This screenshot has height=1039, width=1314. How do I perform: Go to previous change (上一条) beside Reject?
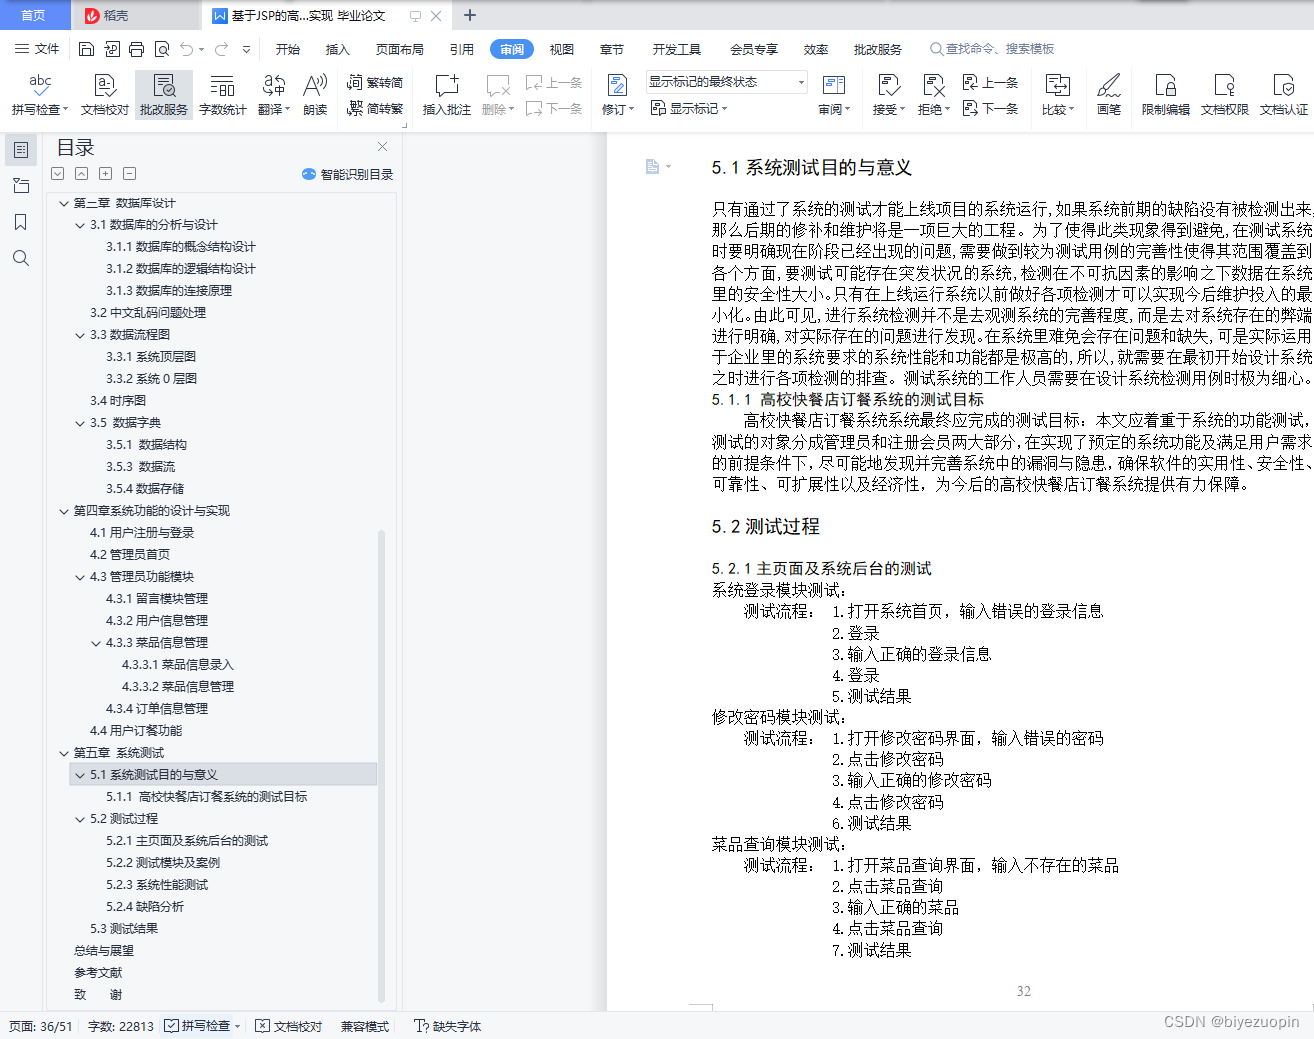click(990, 83)
